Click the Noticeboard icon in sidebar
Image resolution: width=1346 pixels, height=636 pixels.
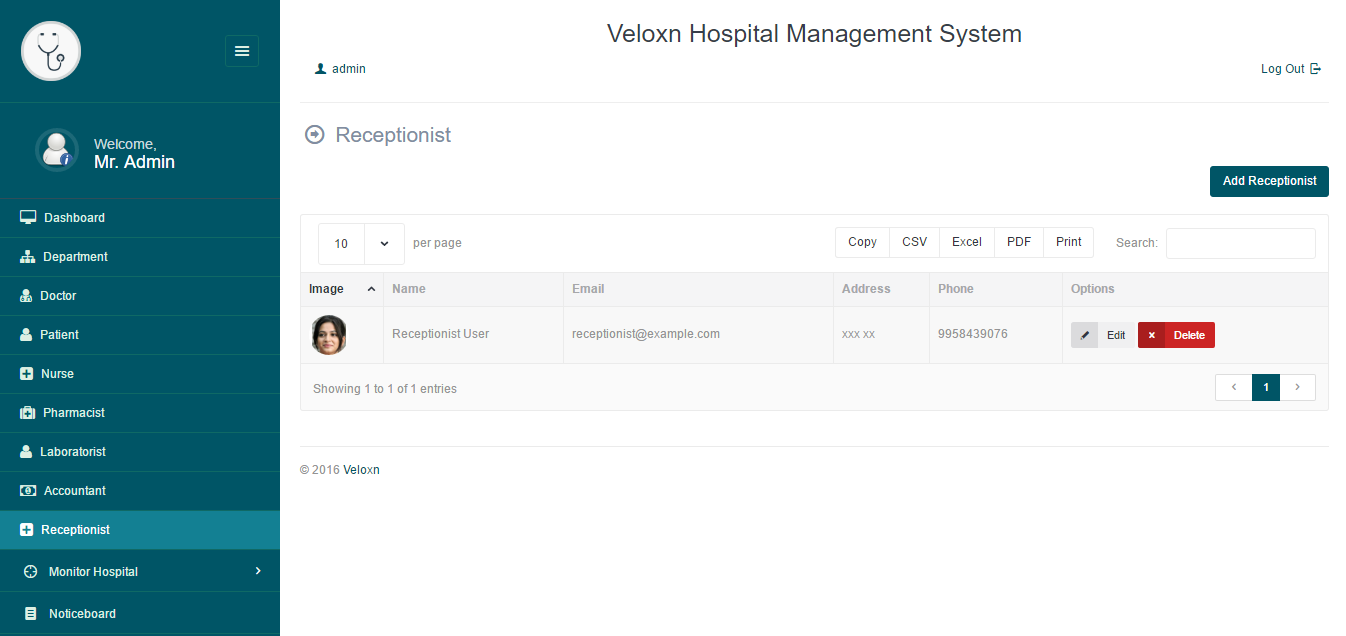point(31,614)
